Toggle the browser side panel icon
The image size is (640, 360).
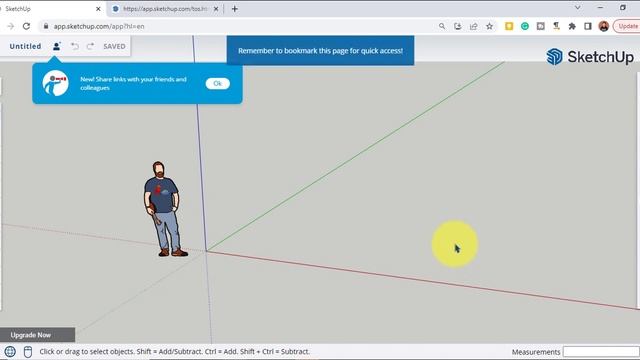[x=588, y=26]
